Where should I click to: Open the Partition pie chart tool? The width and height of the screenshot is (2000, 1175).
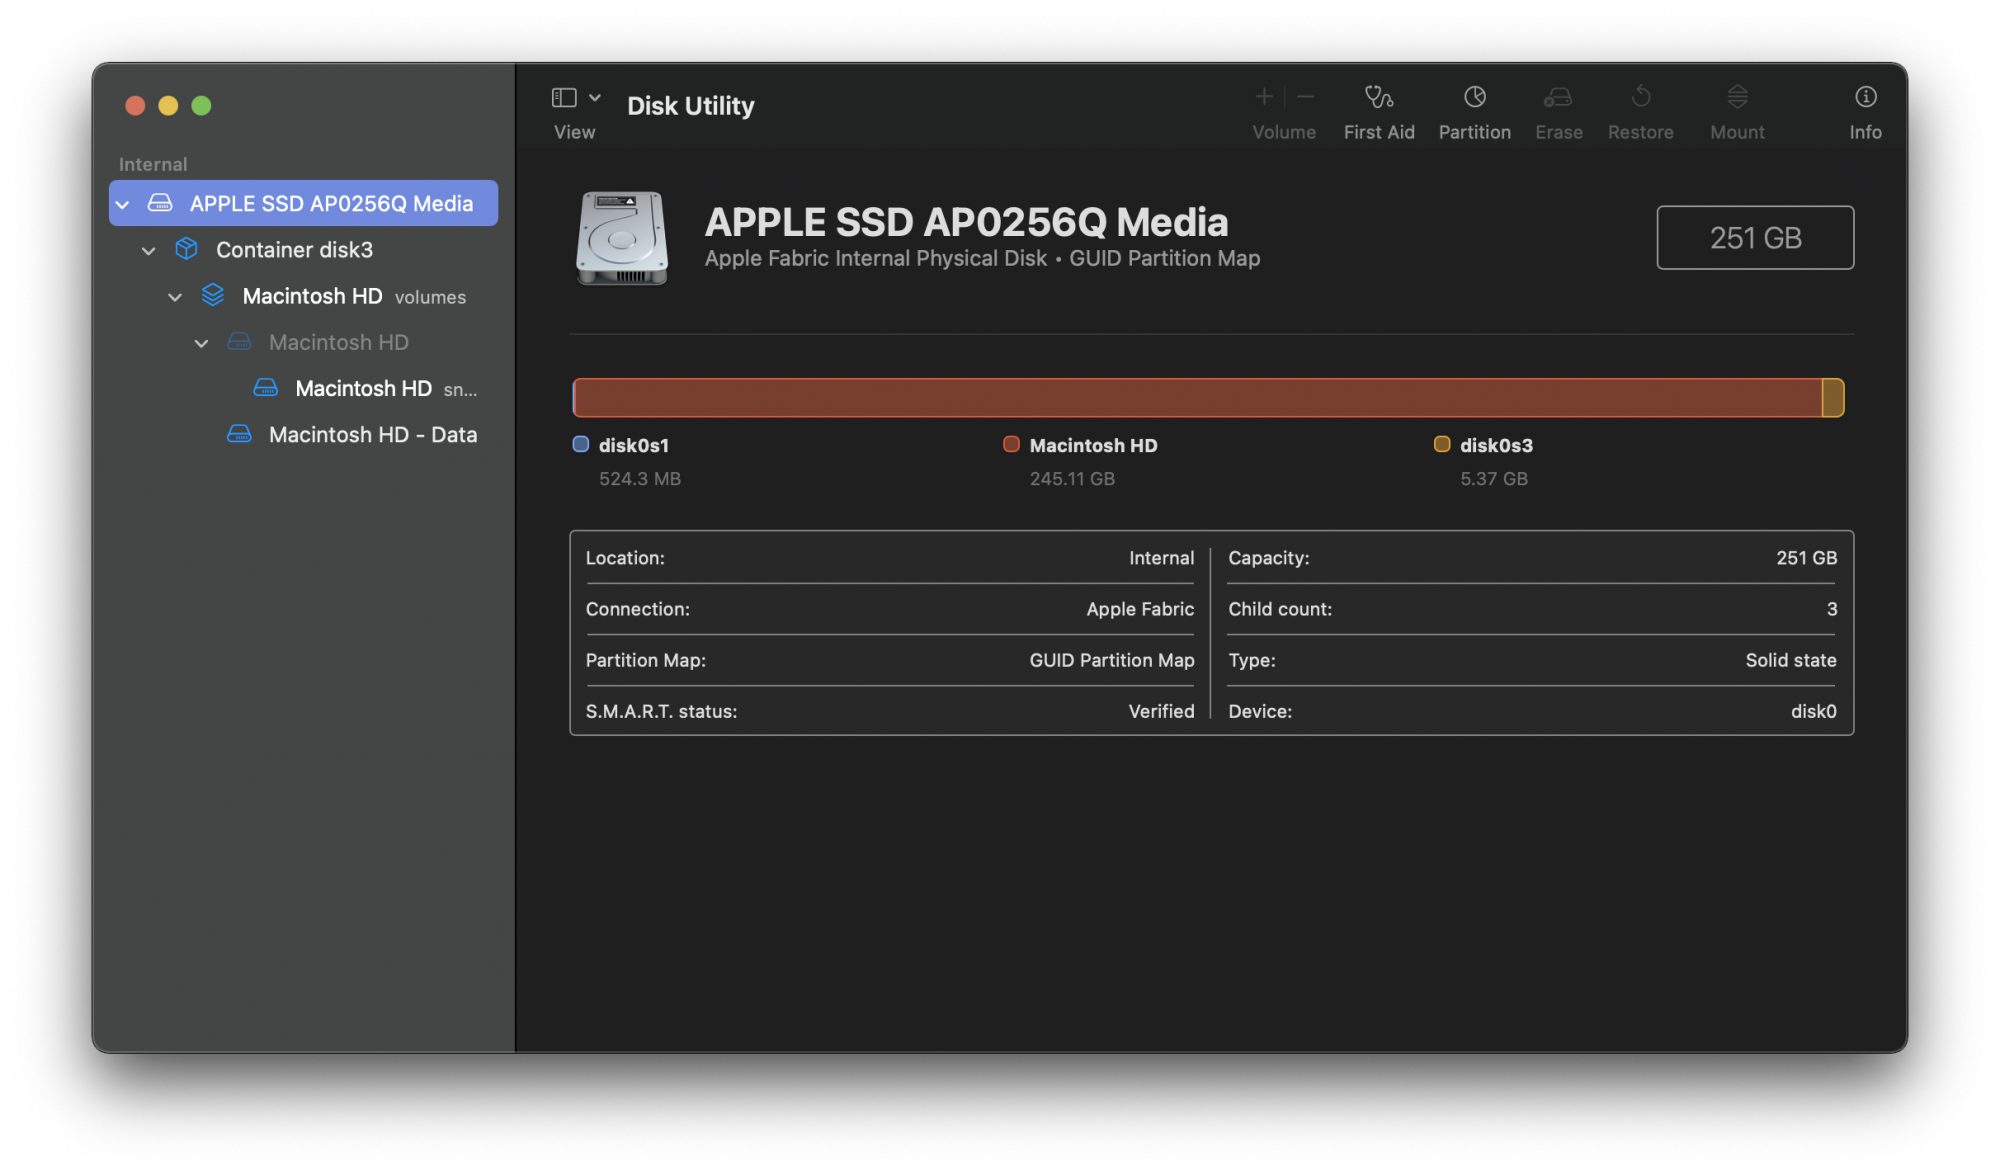point(1475,97)
